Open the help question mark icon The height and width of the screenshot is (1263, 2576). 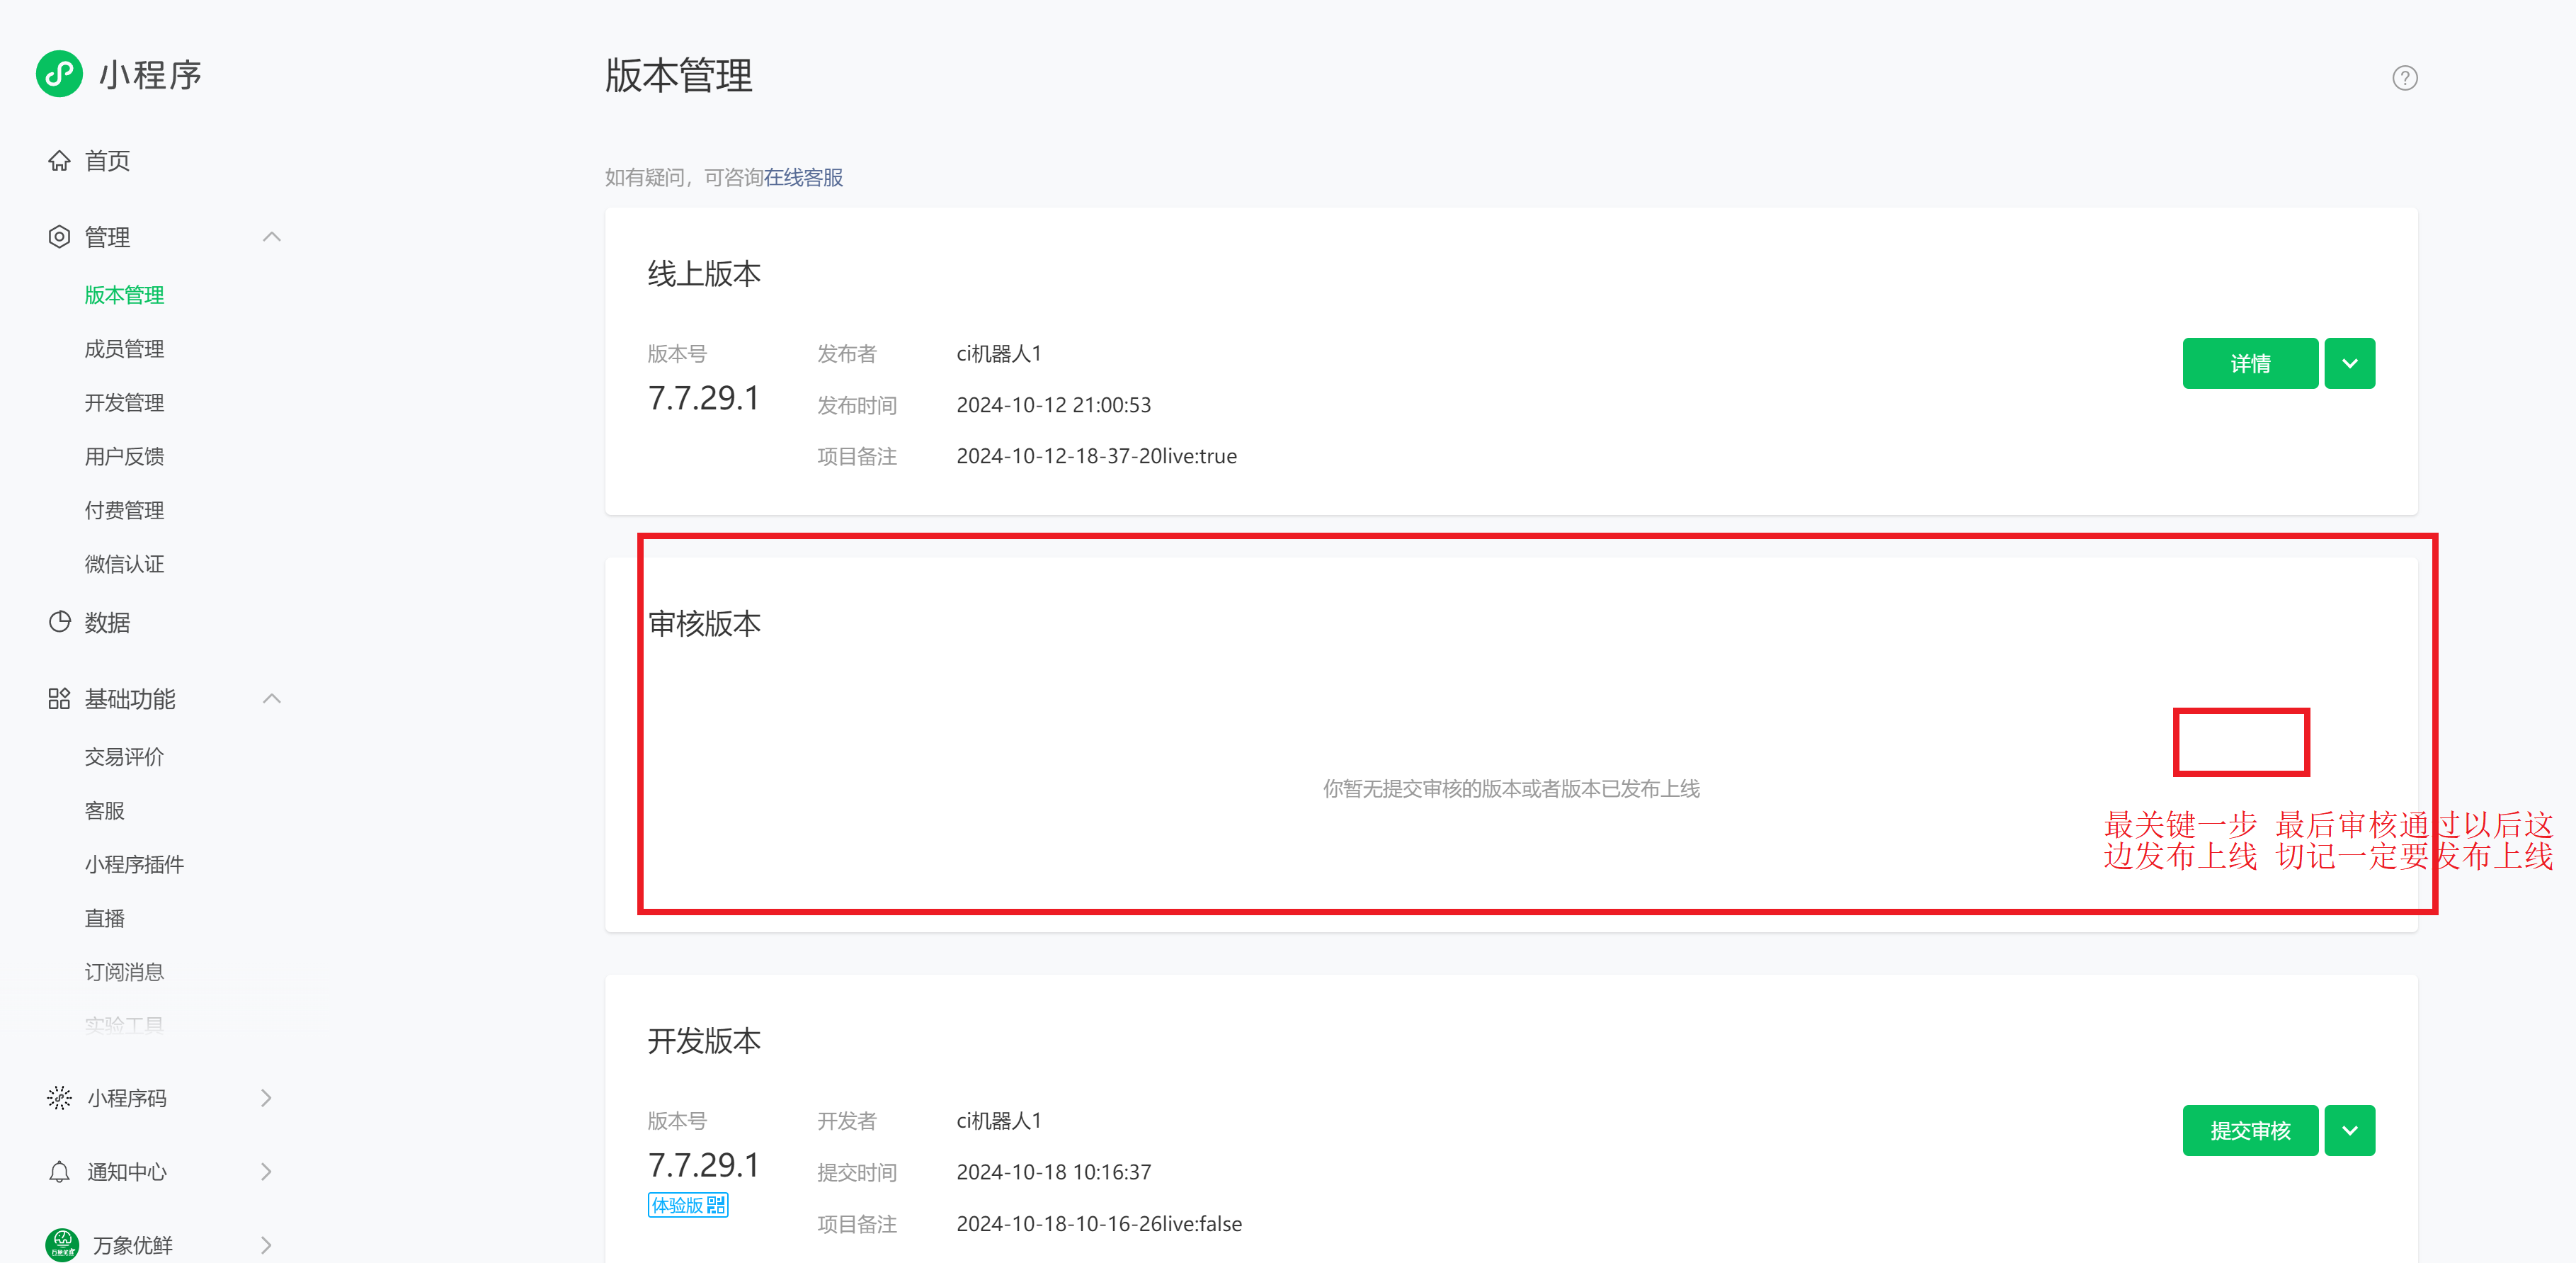(x=2404, y=78)
